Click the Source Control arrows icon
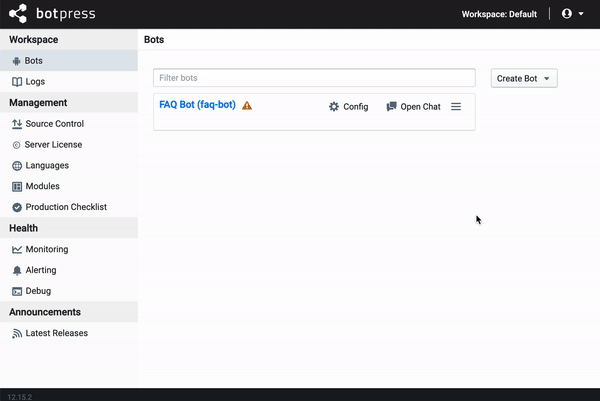Viewport: 600px width, 401px height. (x=17, y=124)
